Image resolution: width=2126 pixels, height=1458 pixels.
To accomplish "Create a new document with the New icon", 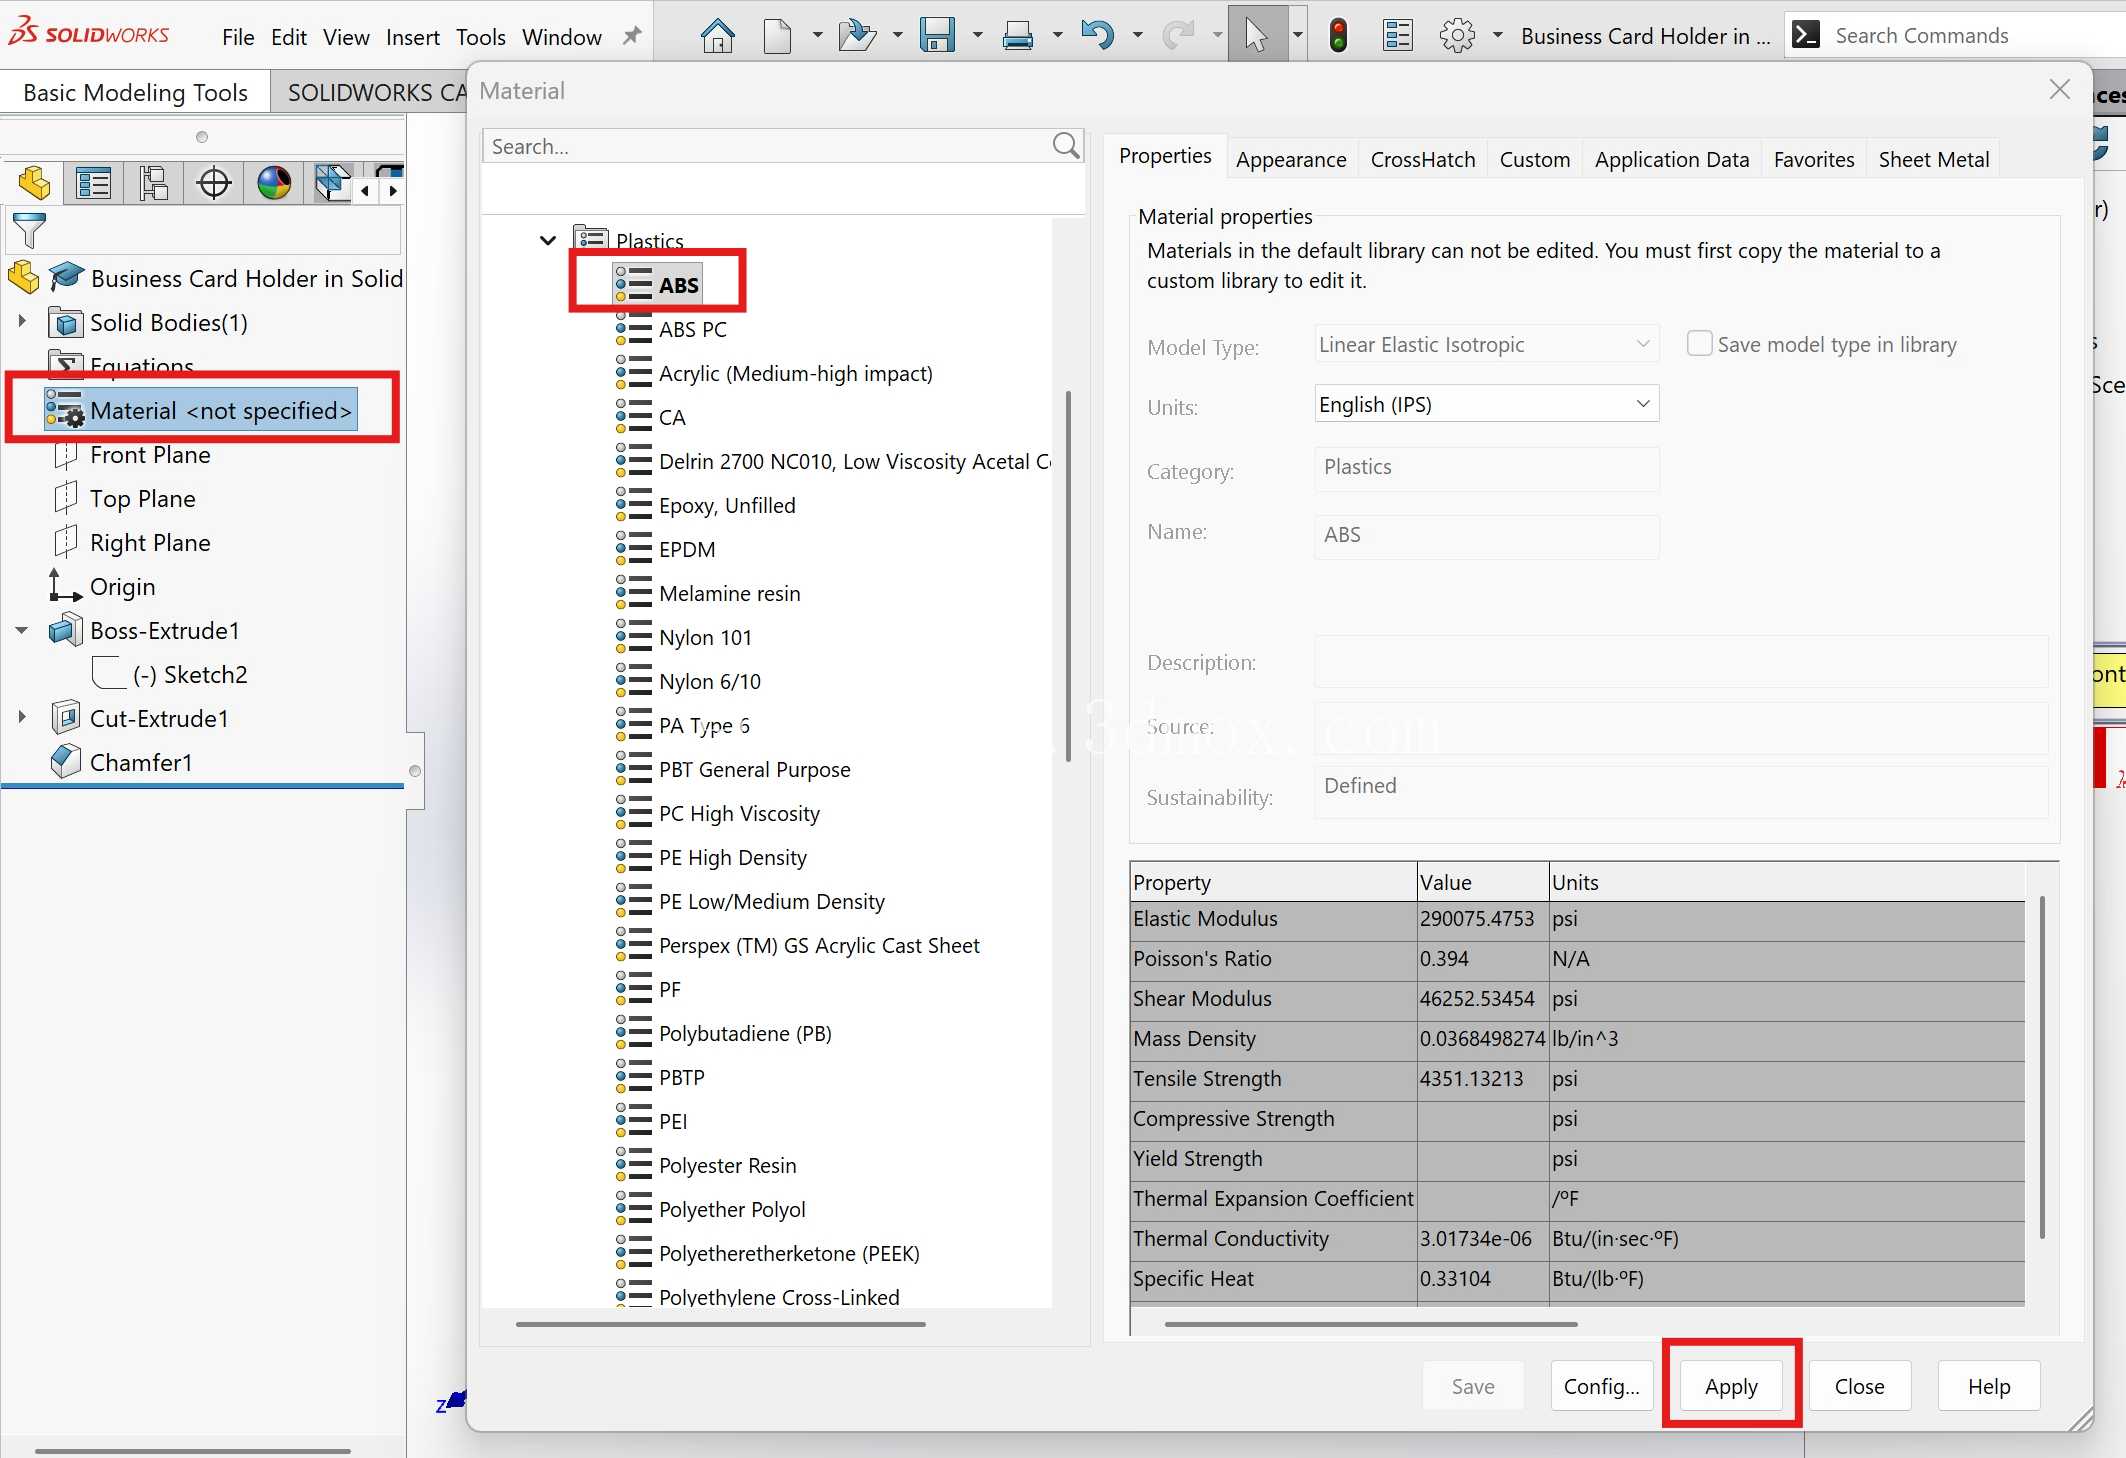I will click(777, 36).
